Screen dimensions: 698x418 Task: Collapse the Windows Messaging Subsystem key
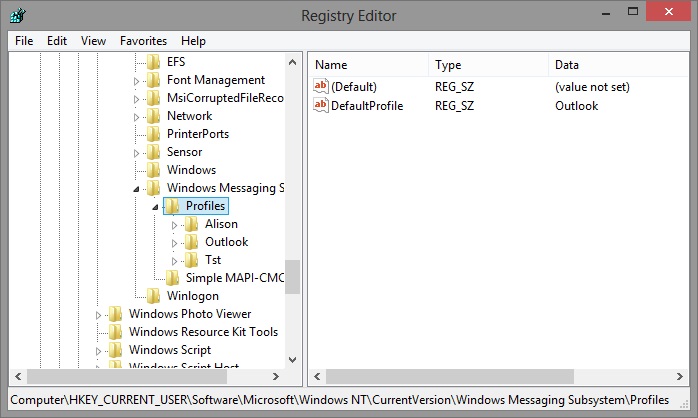coord(136,189)
